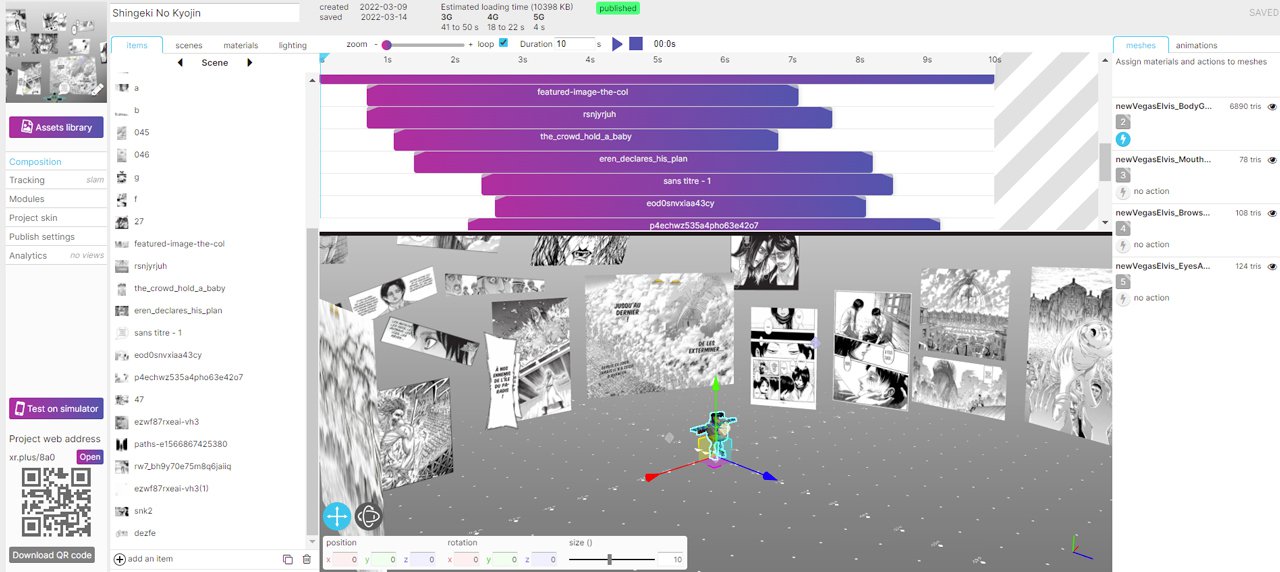1280x572 pixels.
Task: Click the rotation y input field
Action: click(507, 560)
